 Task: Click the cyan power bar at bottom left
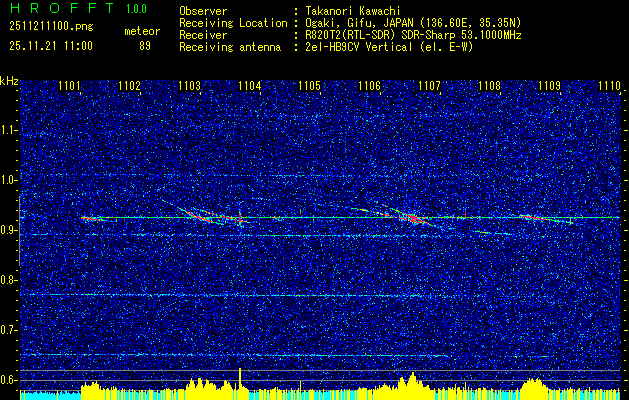50,395
